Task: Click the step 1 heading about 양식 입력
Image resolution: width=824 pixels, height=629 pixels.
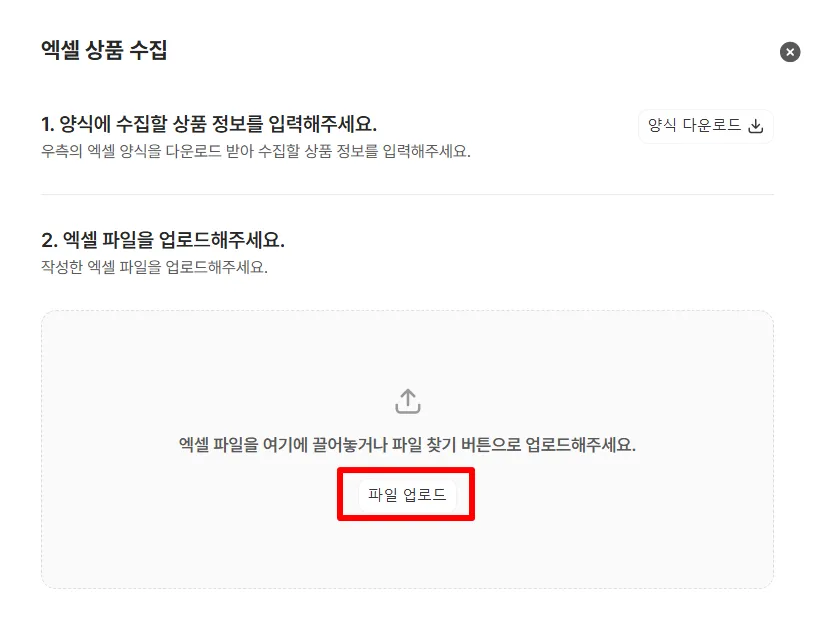Action: 209,125
